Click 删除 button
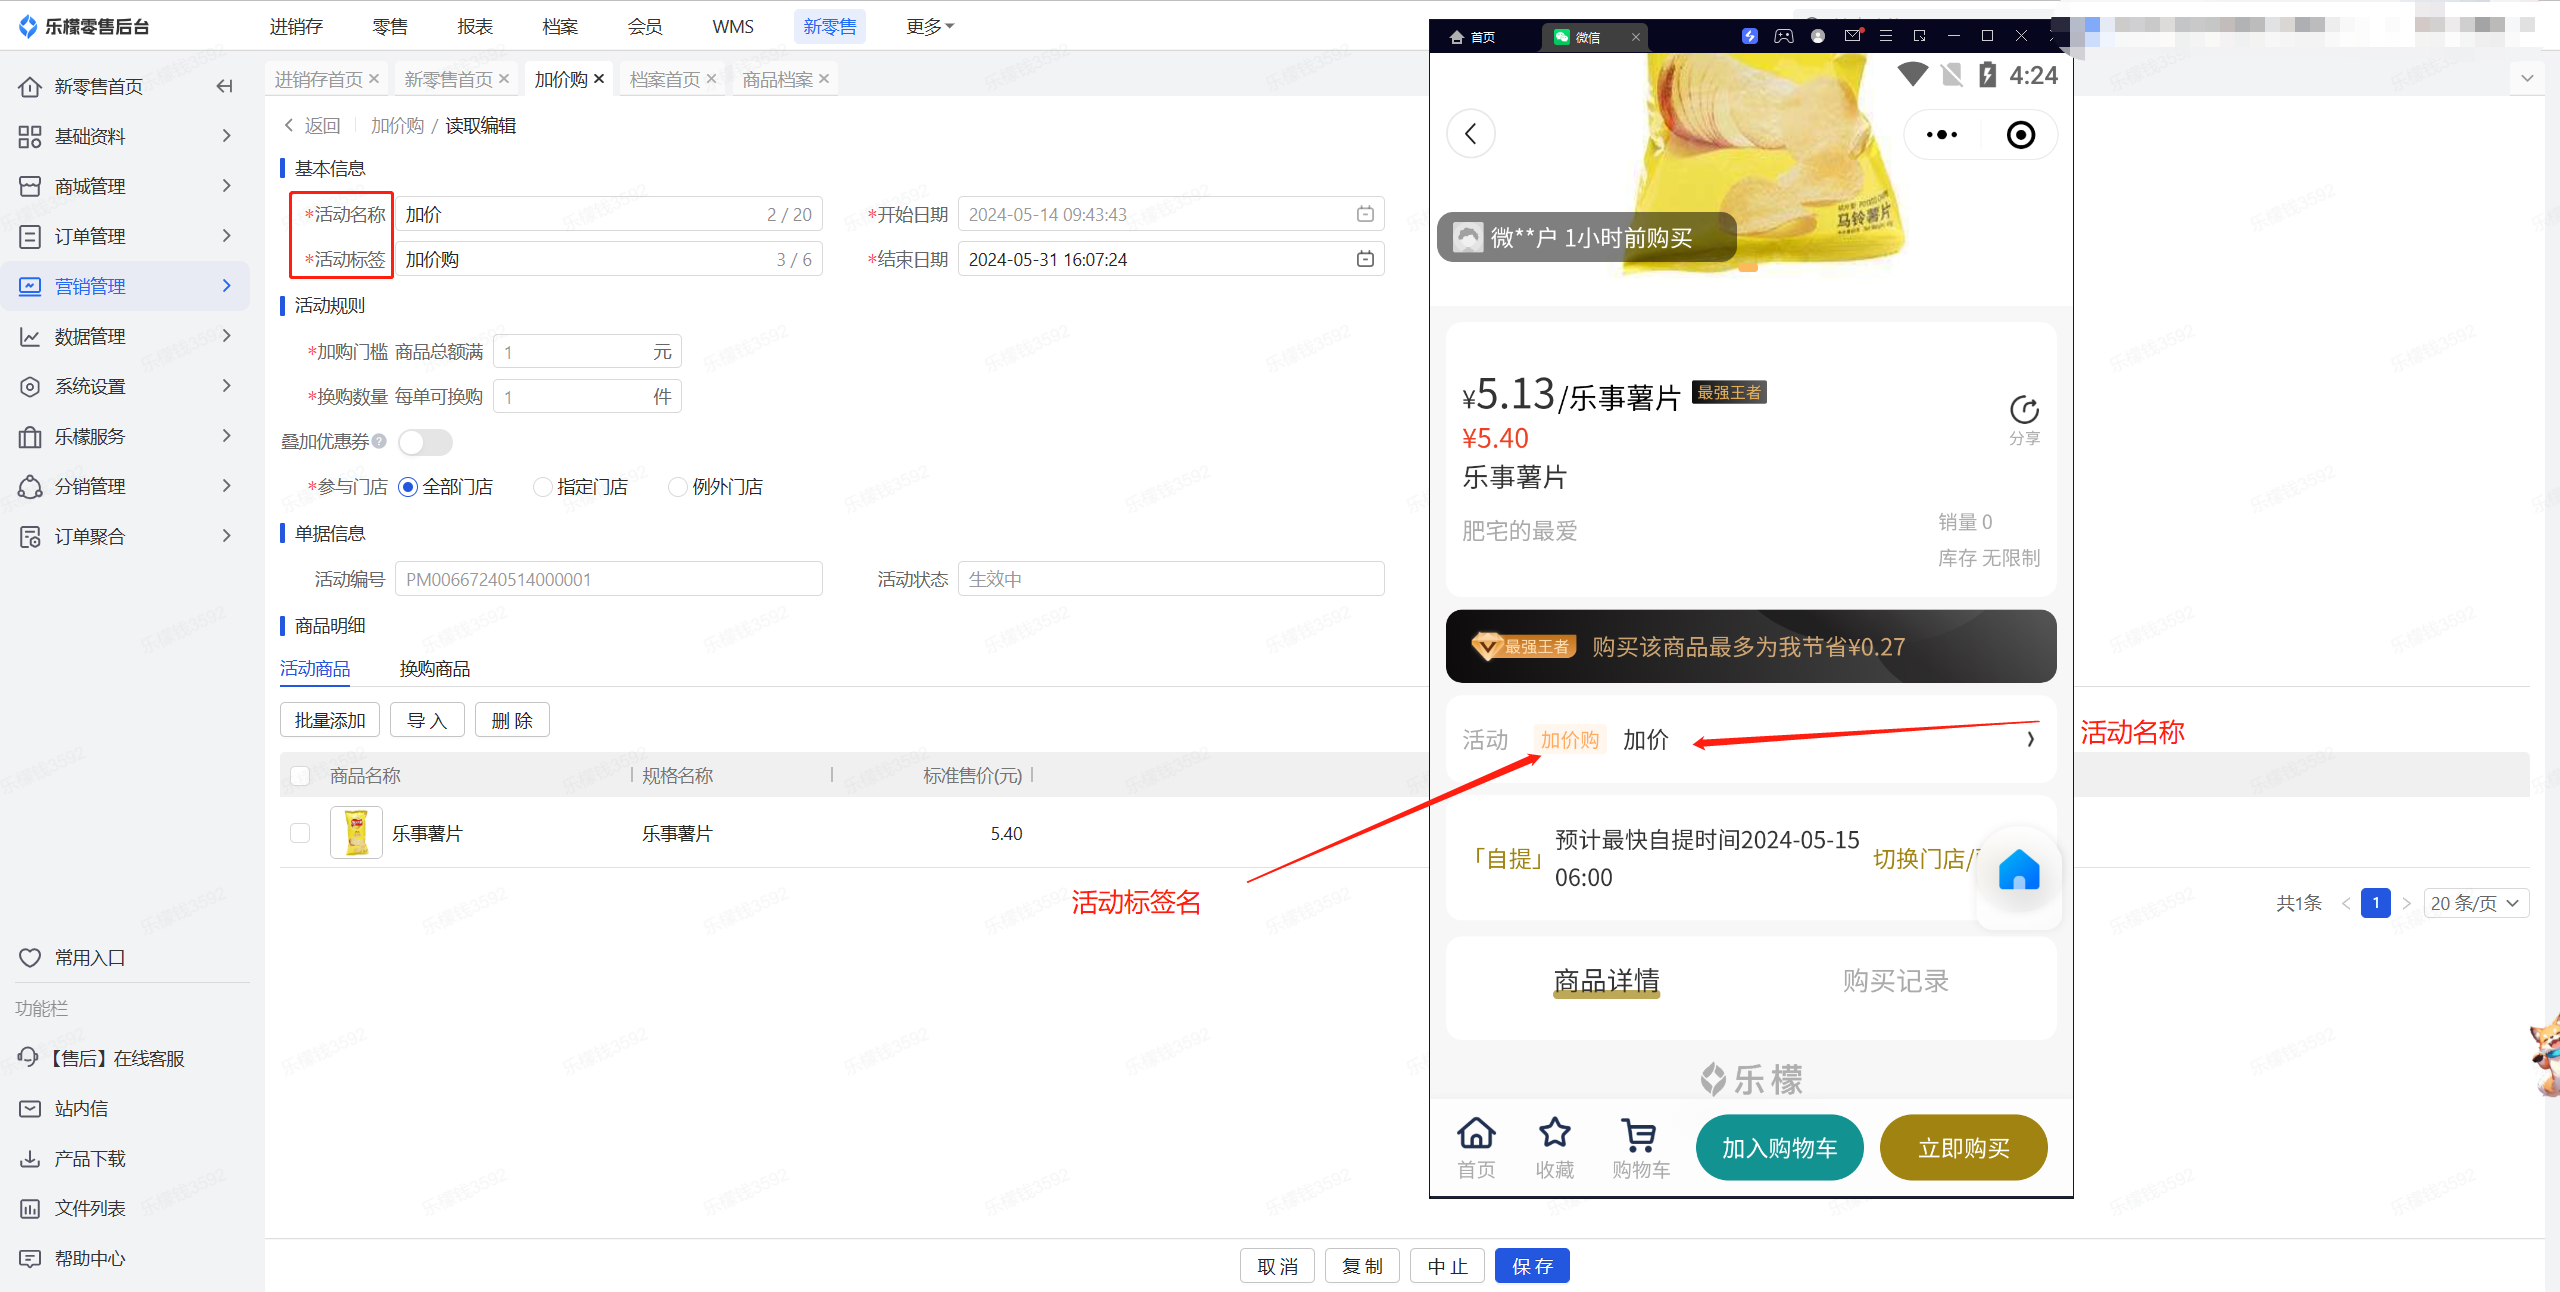2560x1292 pixels. pos(512,720)
